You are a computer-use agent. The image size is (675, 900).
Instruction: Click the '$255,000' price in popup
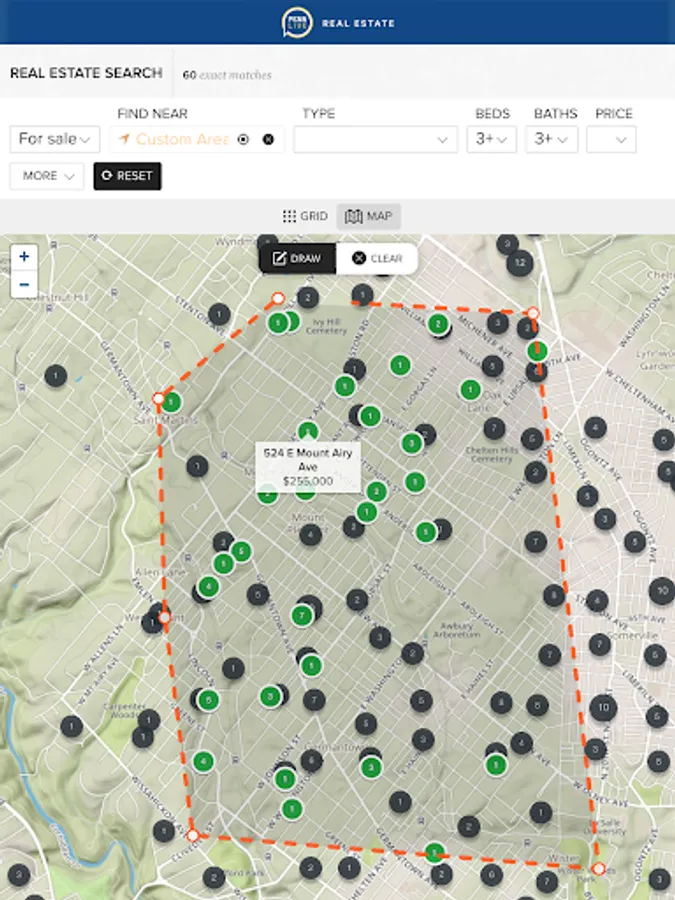(308, 481)
